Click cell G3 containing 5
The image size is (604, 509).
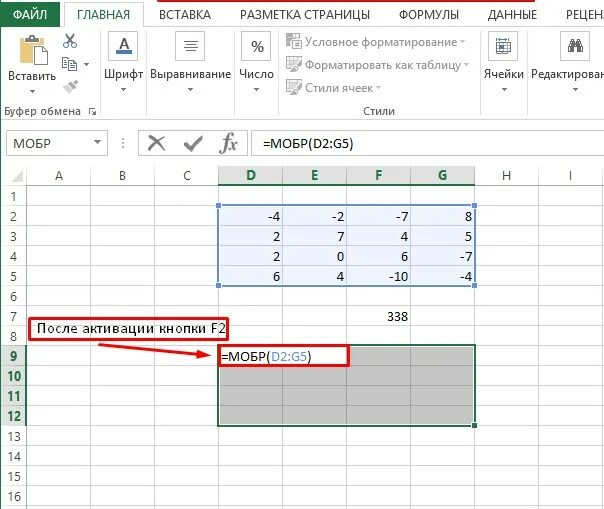442,236
